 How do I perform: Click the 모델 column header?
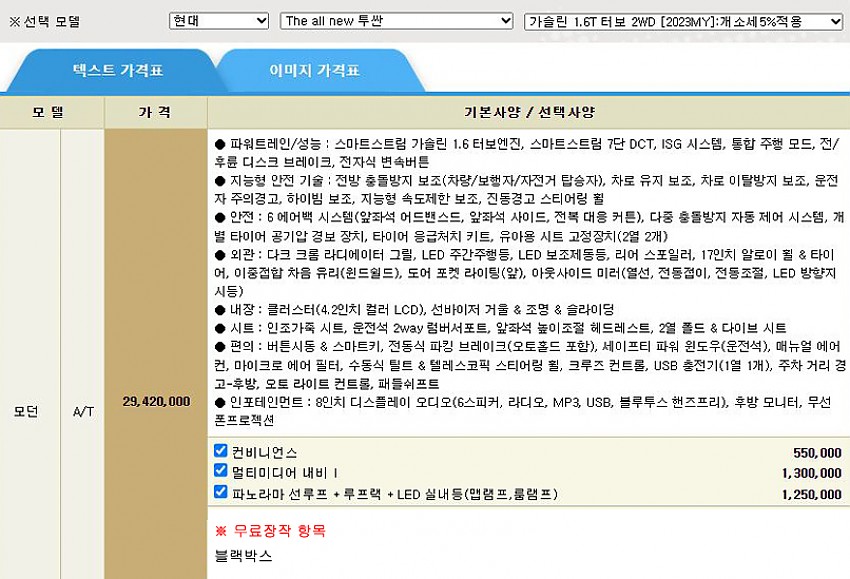[47, 112]
